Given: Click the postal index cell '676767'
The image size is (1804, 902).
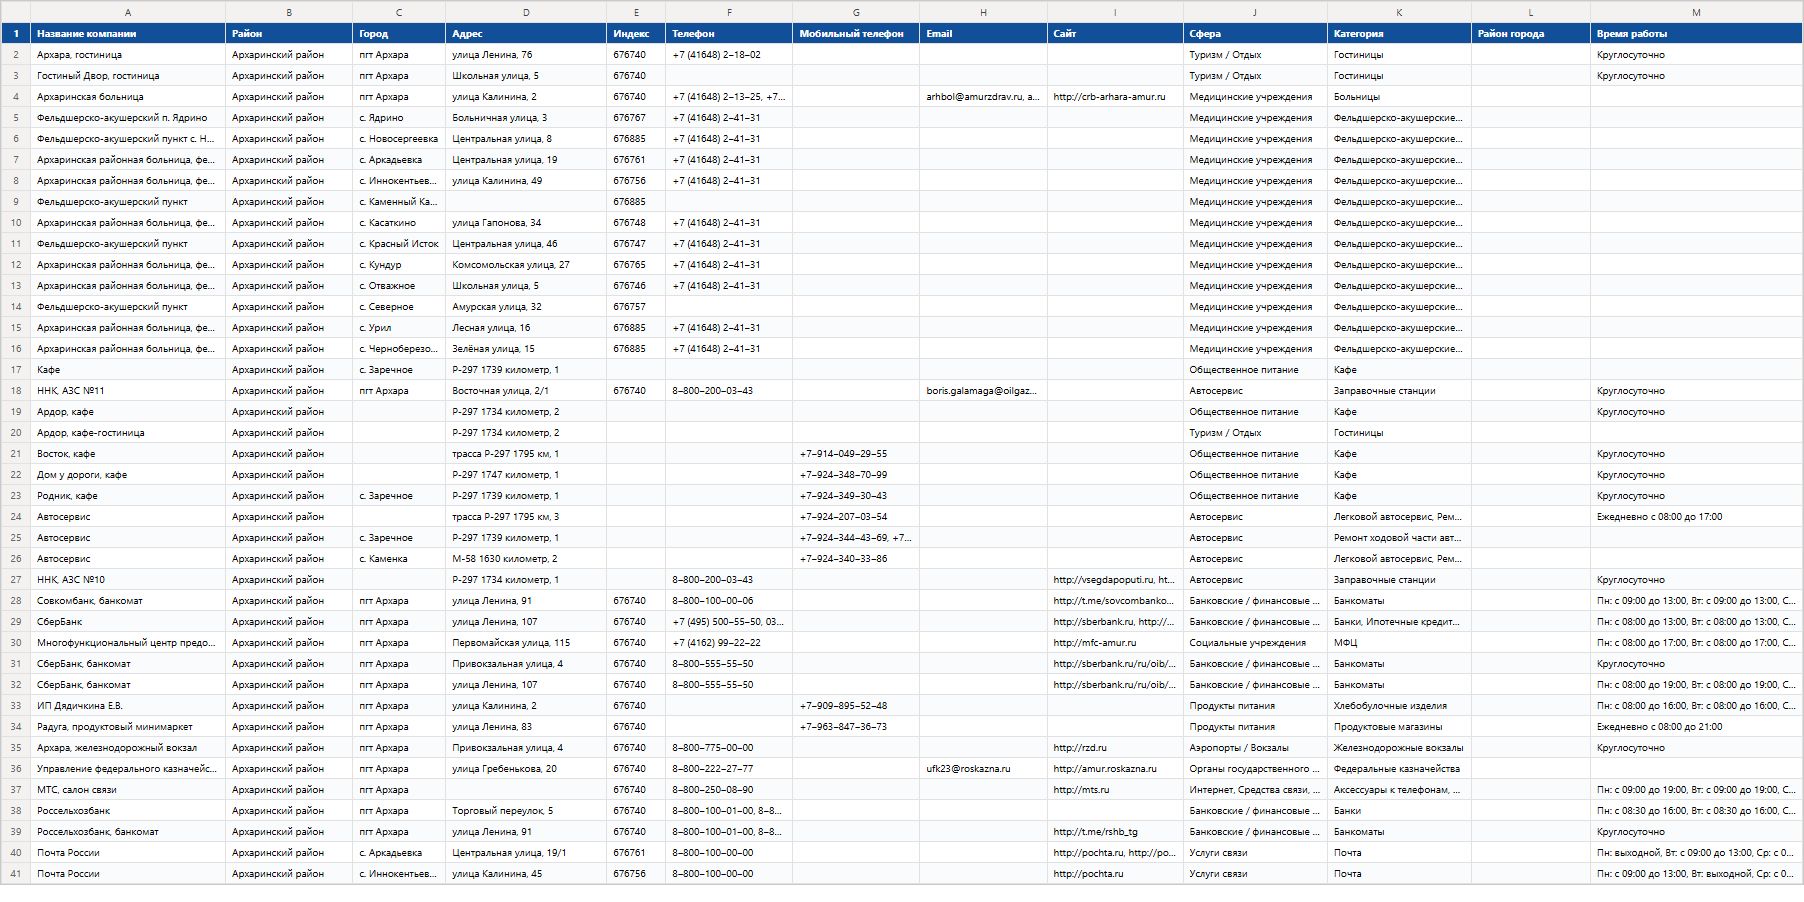Looking at the screenshot, I should coord(636,118).
